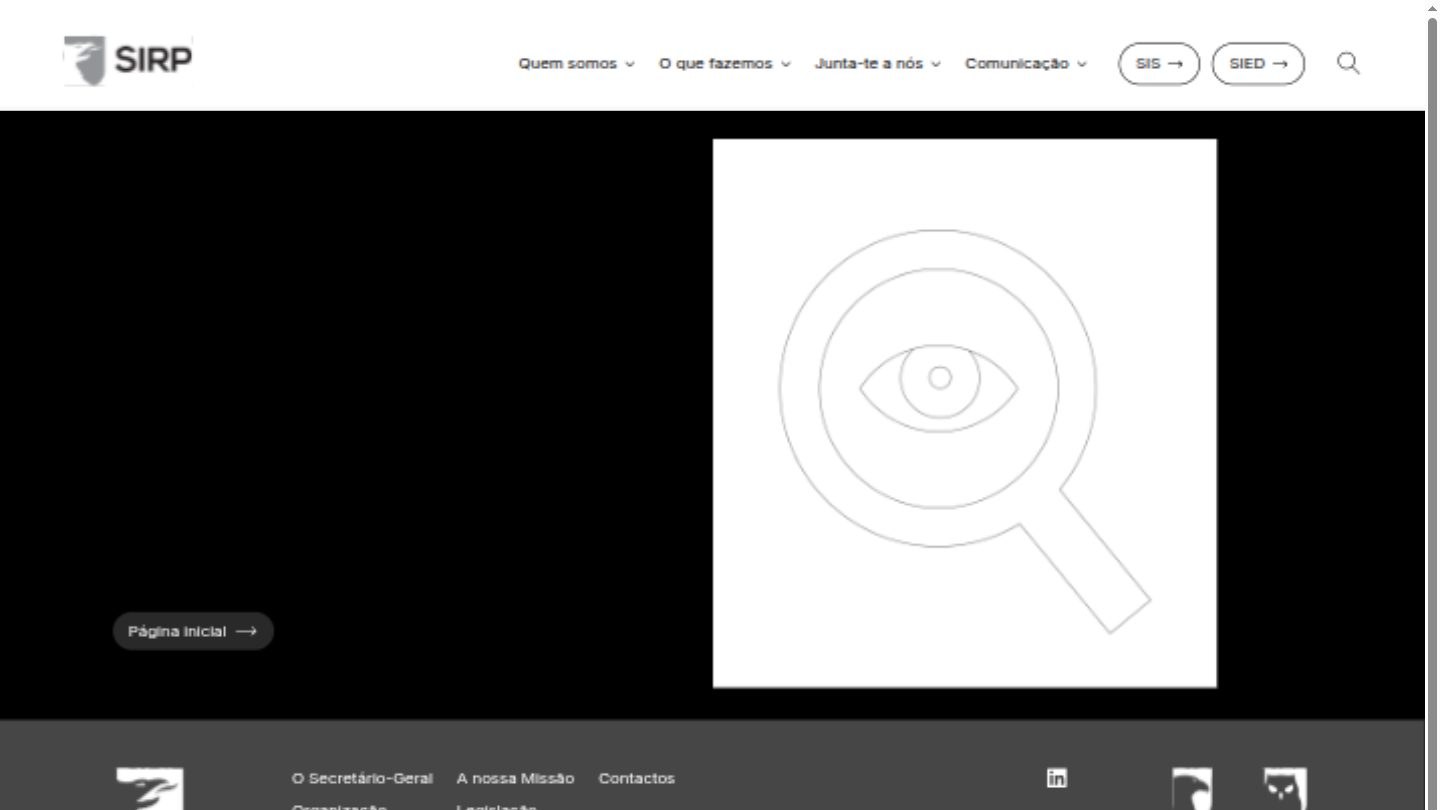Click the SIRP bird logo in the footer
The width and height of the screenshot is (1440, 810).
150,789
